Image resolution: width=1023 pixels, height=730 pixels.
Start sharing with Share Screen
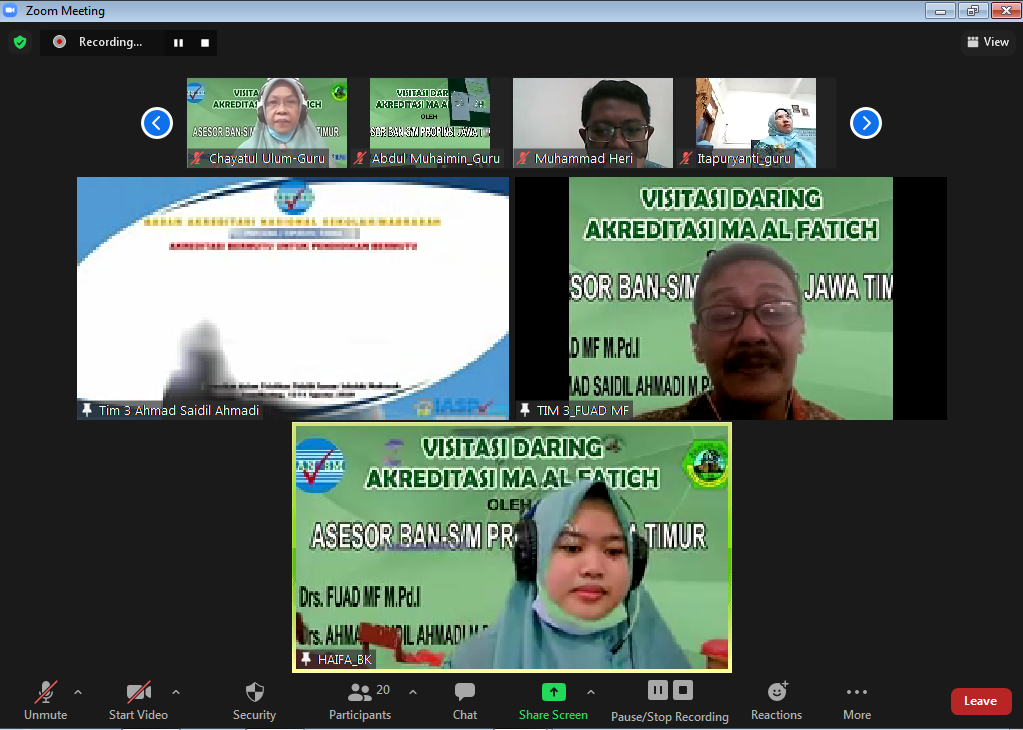click(553, 699)
